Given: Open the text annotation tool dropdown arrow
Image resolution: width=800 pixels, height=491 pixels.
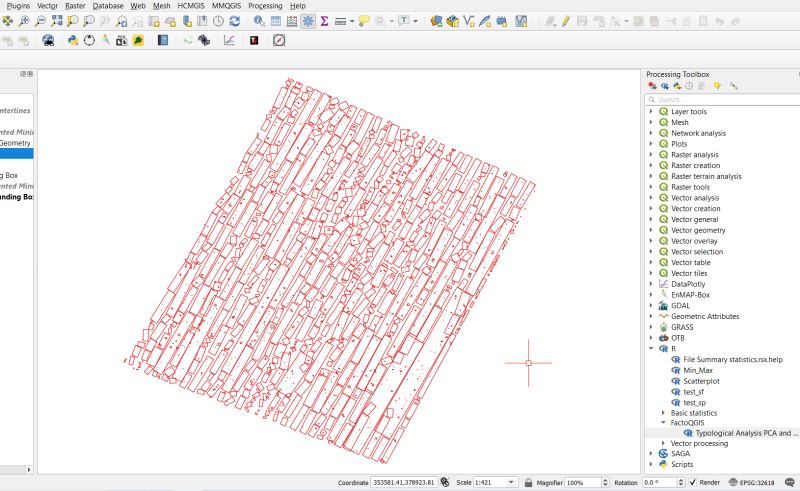Looking at the screenshot, I should click(x=415, y=21).
